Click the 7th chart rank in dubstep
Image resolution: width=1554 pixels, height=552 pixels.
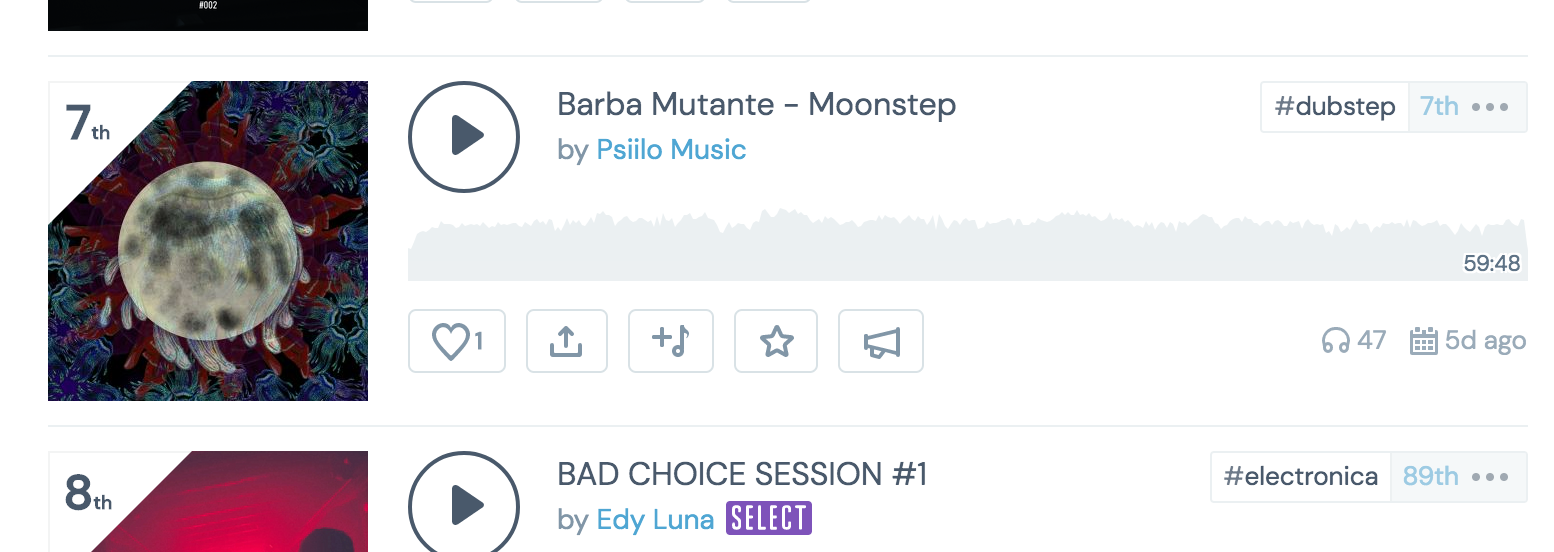[1439, 107]
